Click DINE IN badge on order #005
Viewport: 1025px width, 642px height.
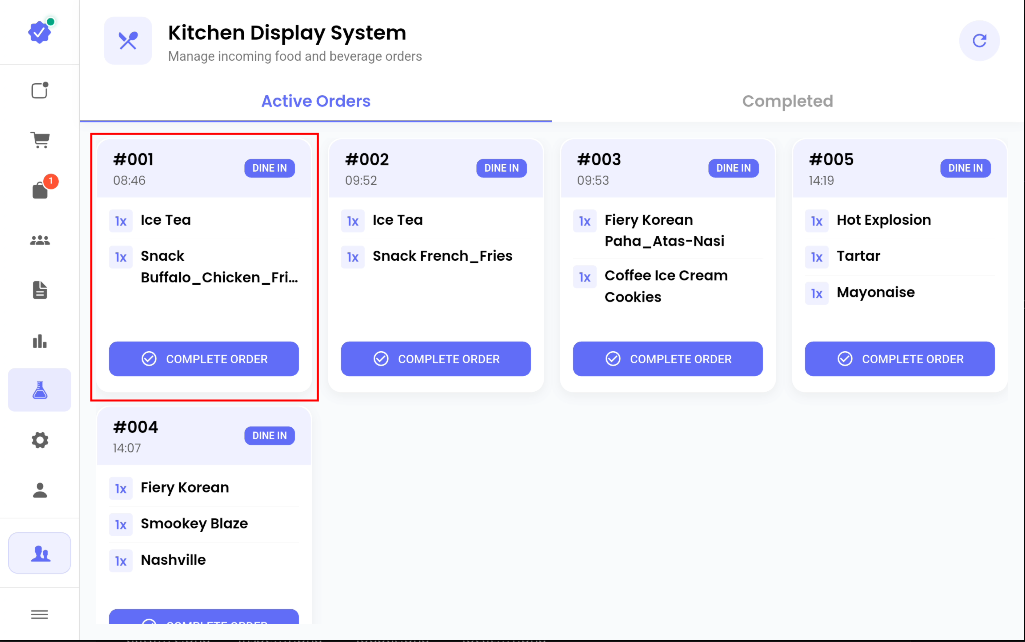[x=966, y=168]
